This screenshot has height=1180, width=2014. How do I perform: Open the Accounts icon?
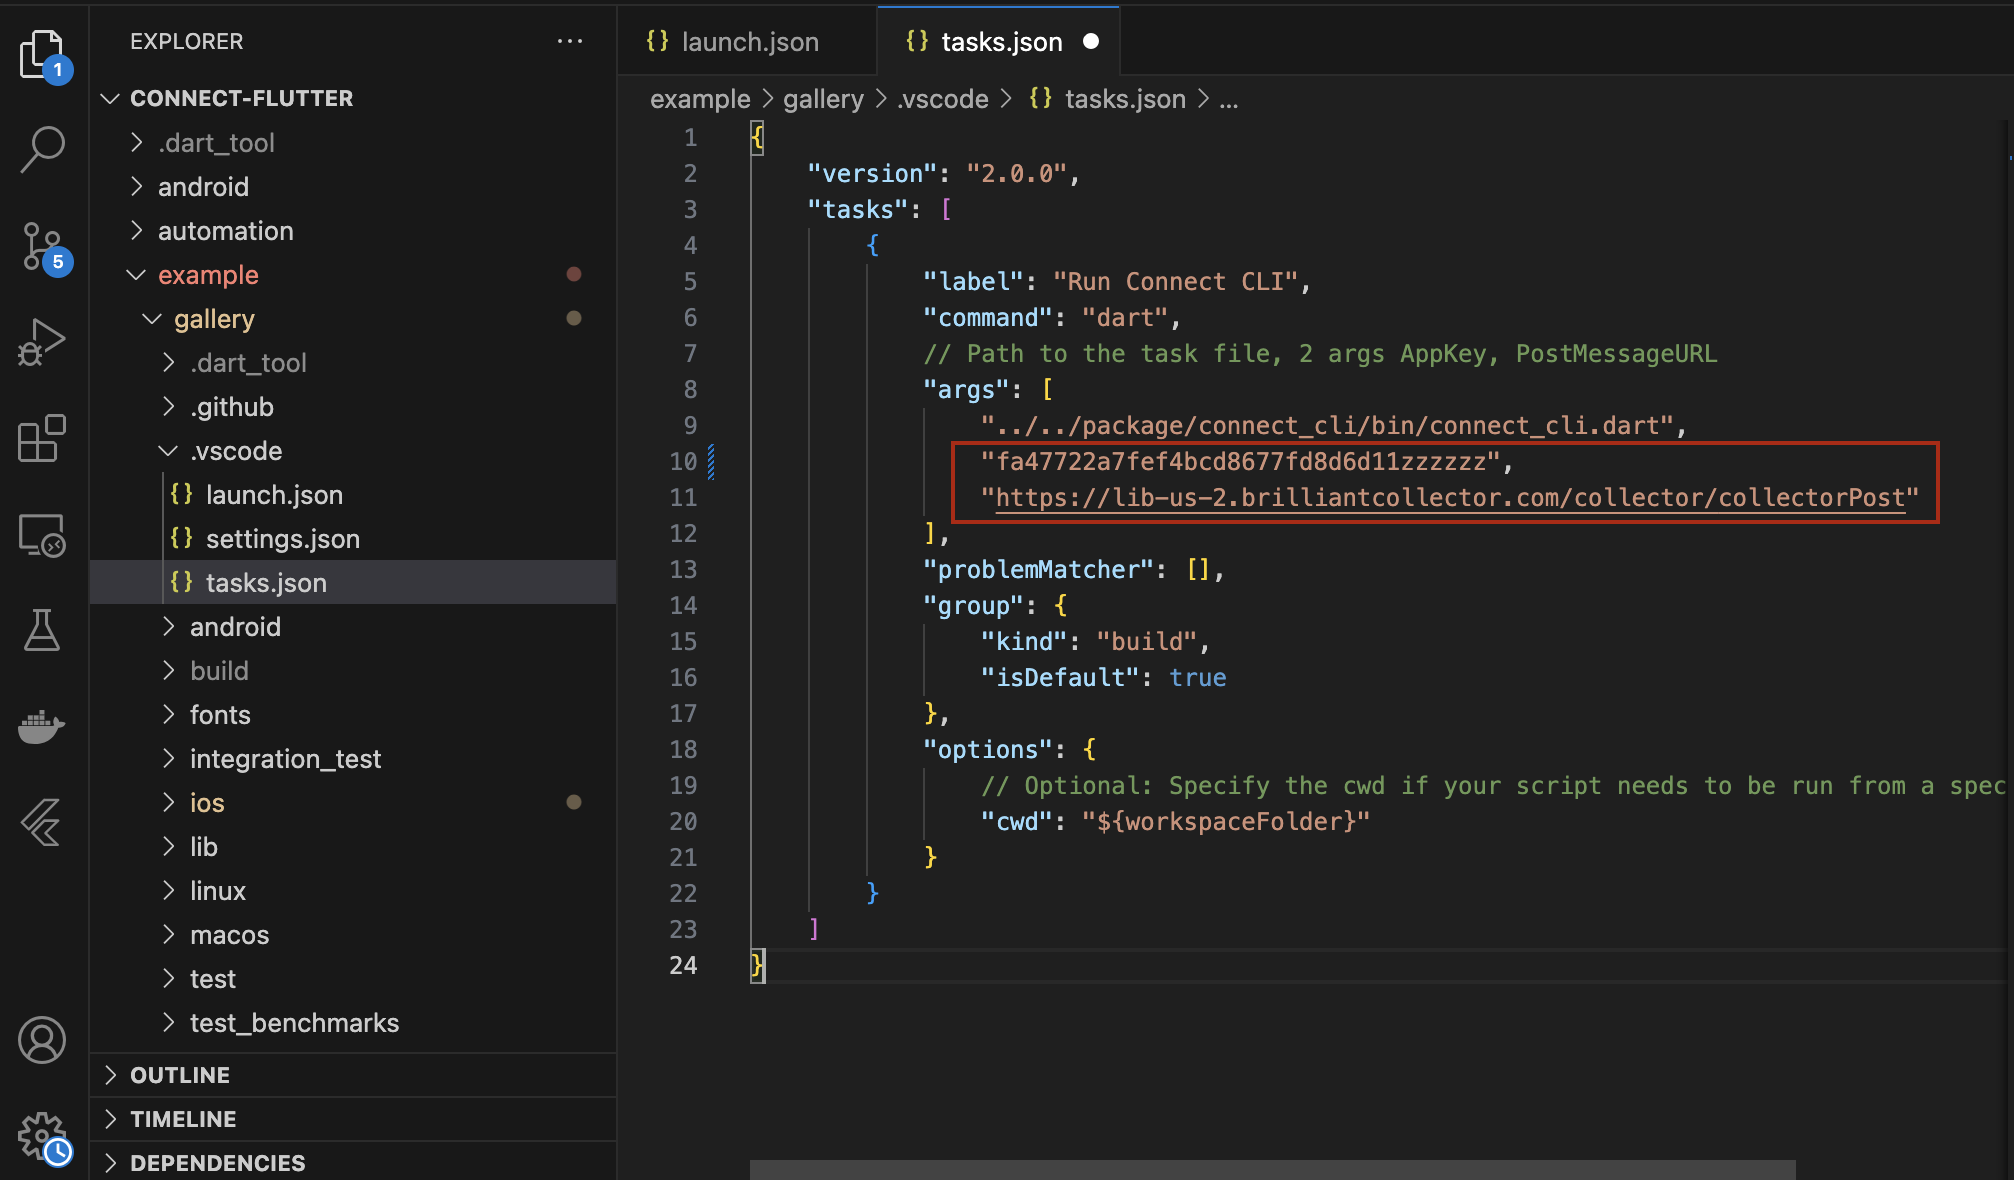[42, 1040]
